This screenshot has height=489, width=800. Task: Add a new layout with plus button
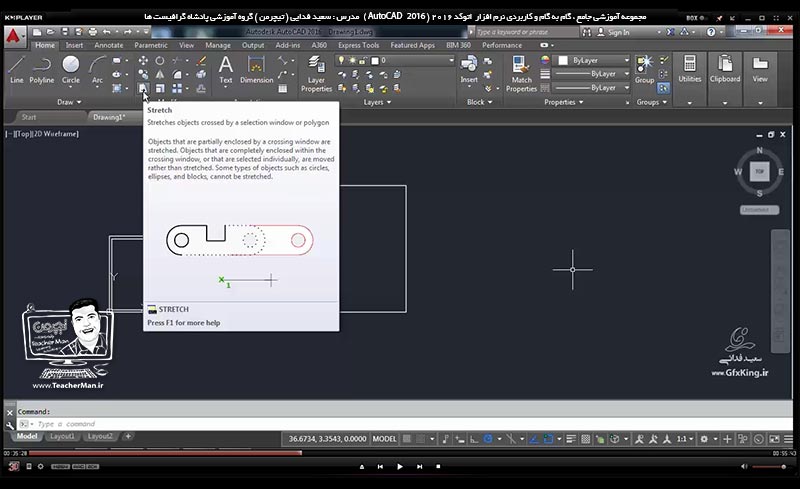pyautogui.click(x=128, y=436)
